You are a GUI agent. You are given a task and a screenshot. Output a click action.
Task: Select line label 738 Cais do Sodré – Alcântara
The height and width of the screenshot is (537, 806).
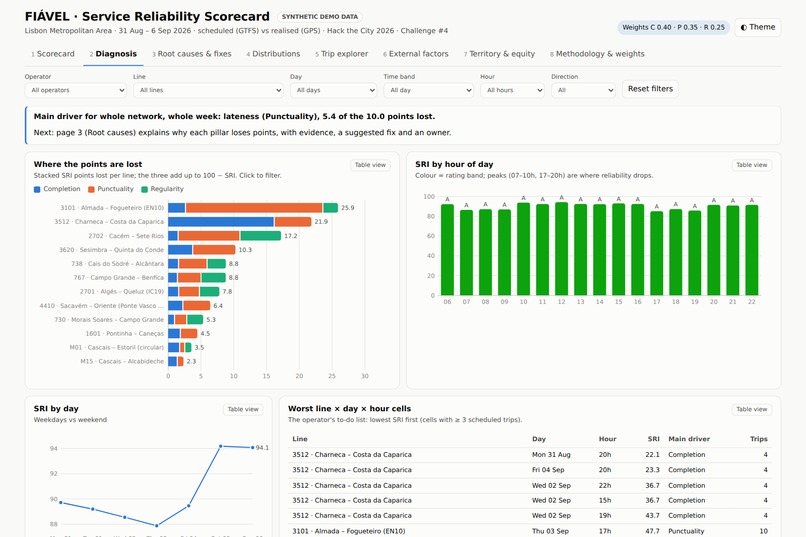(x=117, y=264)
